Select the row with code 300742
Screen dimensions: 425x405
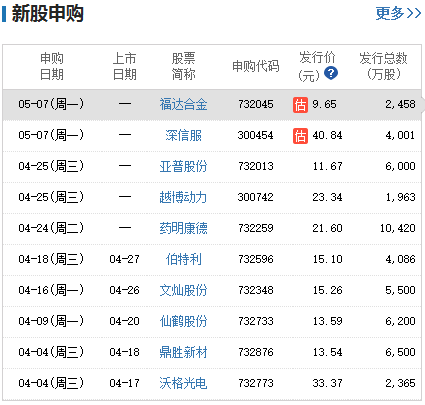(x=212, y=198)
